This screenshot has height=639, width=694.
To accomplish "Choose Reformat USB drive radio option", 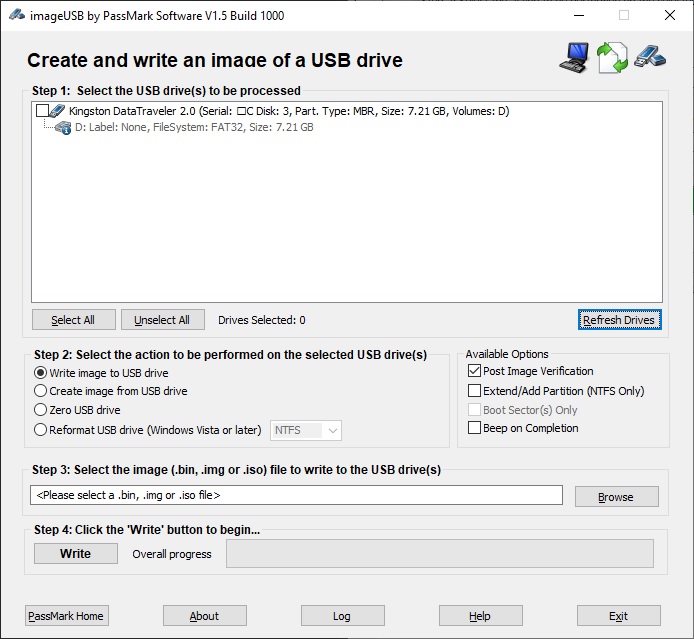I will 40,430.
